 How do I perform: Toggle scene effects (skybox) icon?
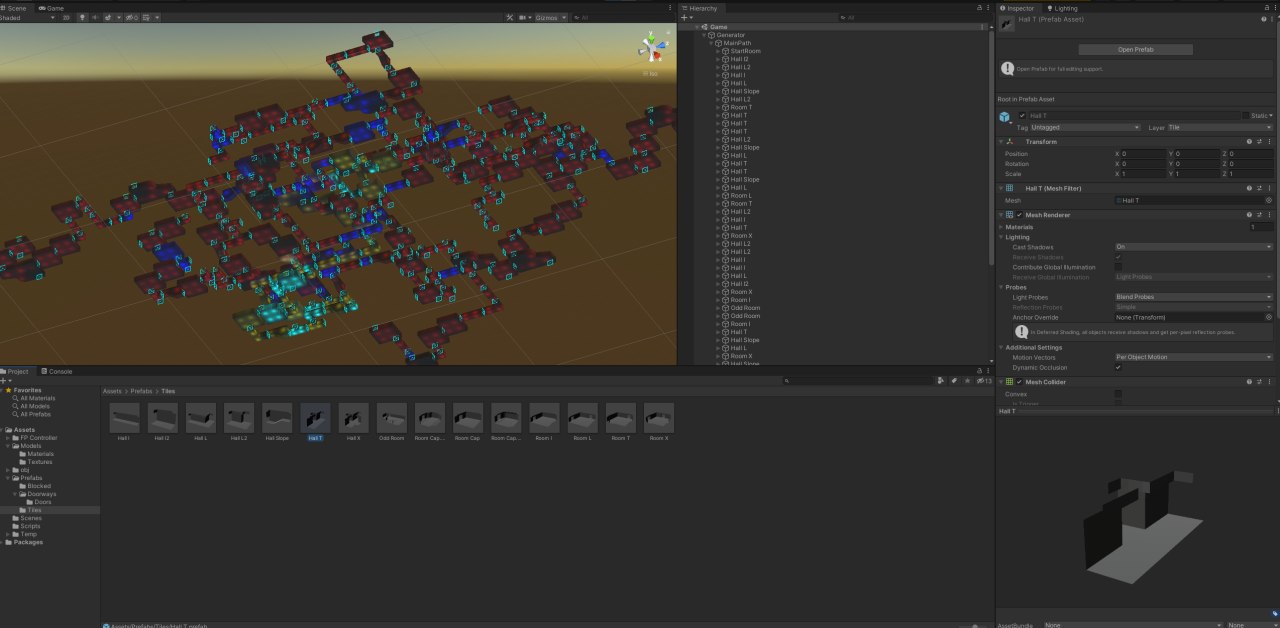tap(108, 17)
